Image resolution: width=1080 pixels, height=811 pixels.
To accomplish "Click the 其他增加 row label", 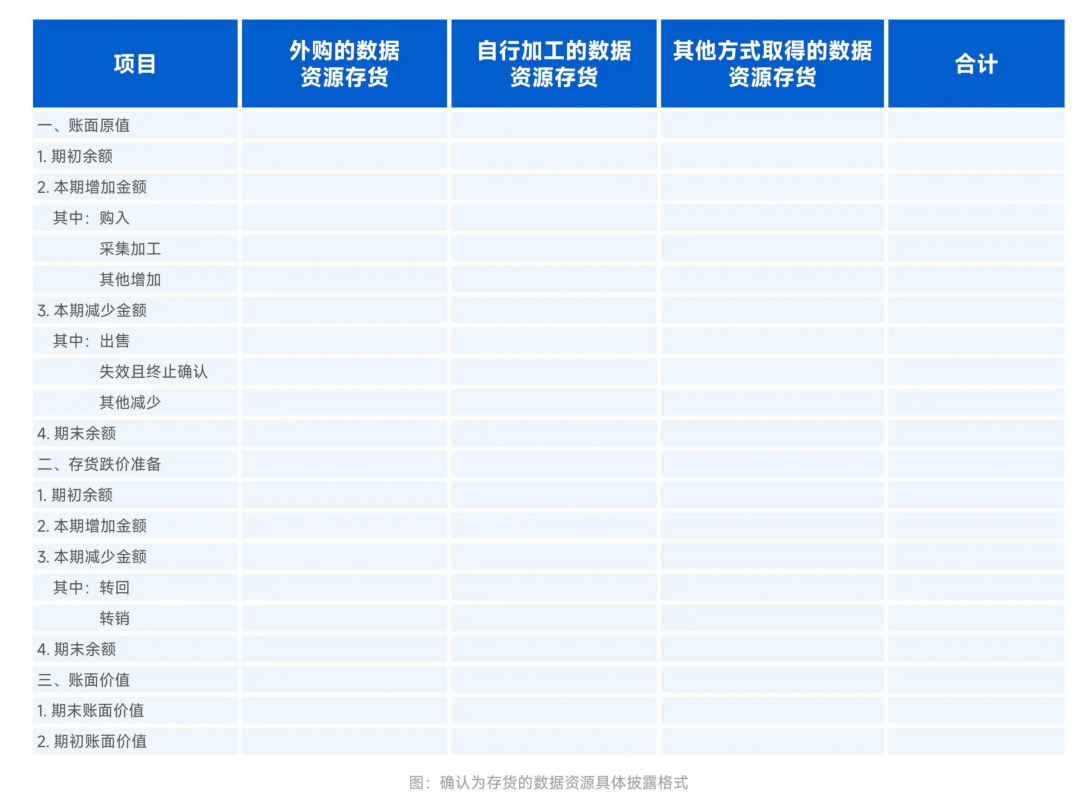I will [x=129, y=280].
